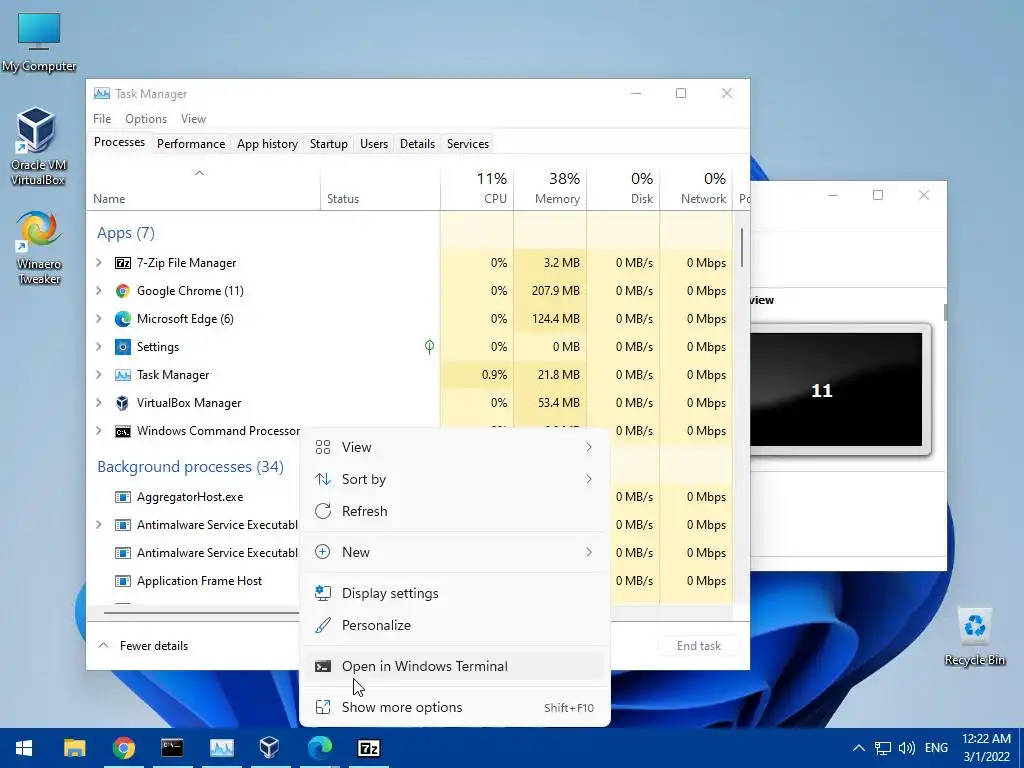Viewport: 1024px width, 768px height.
Task: Show hidden tray icons chevron
Action: tap(859, 748)
